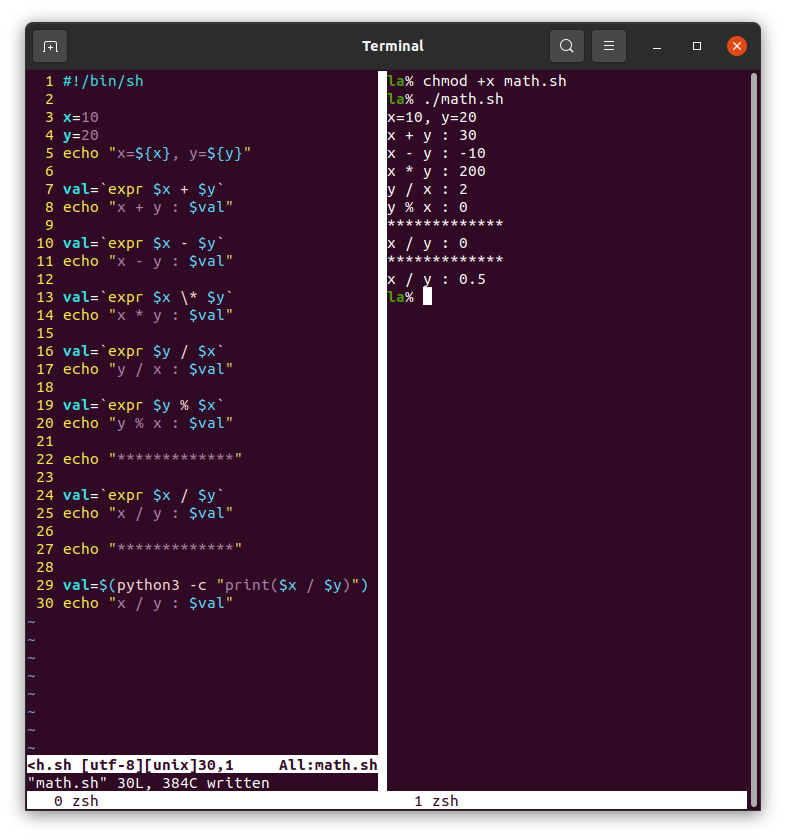Click the Terminal title in header bar
Image resolution: width=786 pixels, height=839 pixels.
392,46
